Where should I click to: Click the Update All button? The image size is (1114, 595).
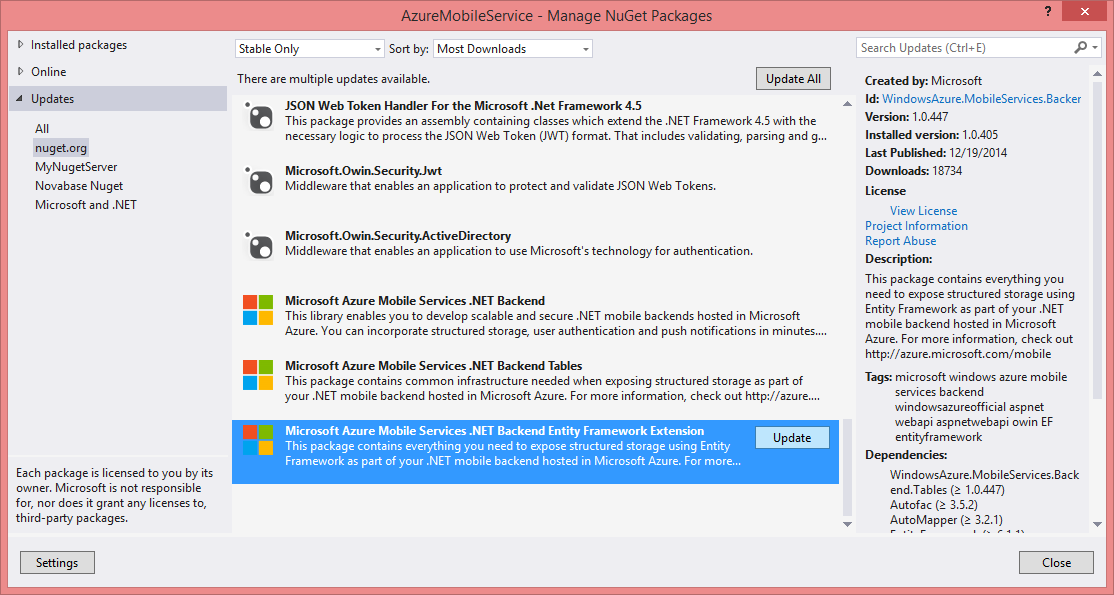click(793, 79)
